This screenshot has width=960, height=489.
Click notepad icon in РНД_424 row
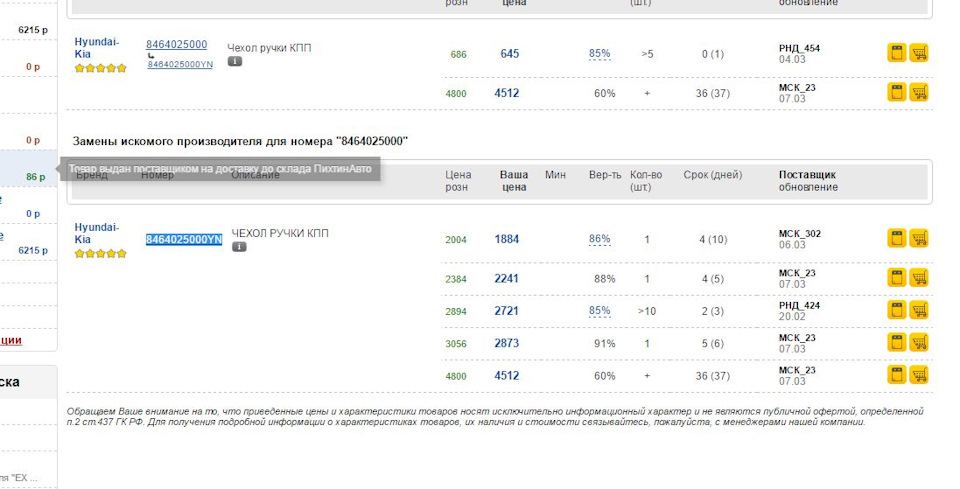tap(896, 310)
